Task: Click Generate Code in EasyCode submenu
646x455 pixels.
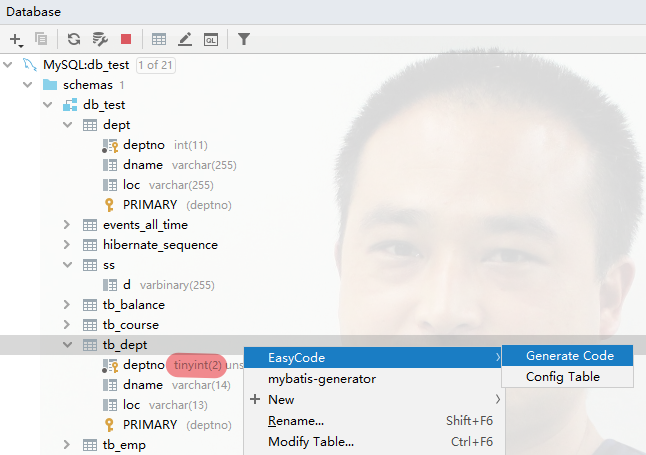Action: [567, 356]
